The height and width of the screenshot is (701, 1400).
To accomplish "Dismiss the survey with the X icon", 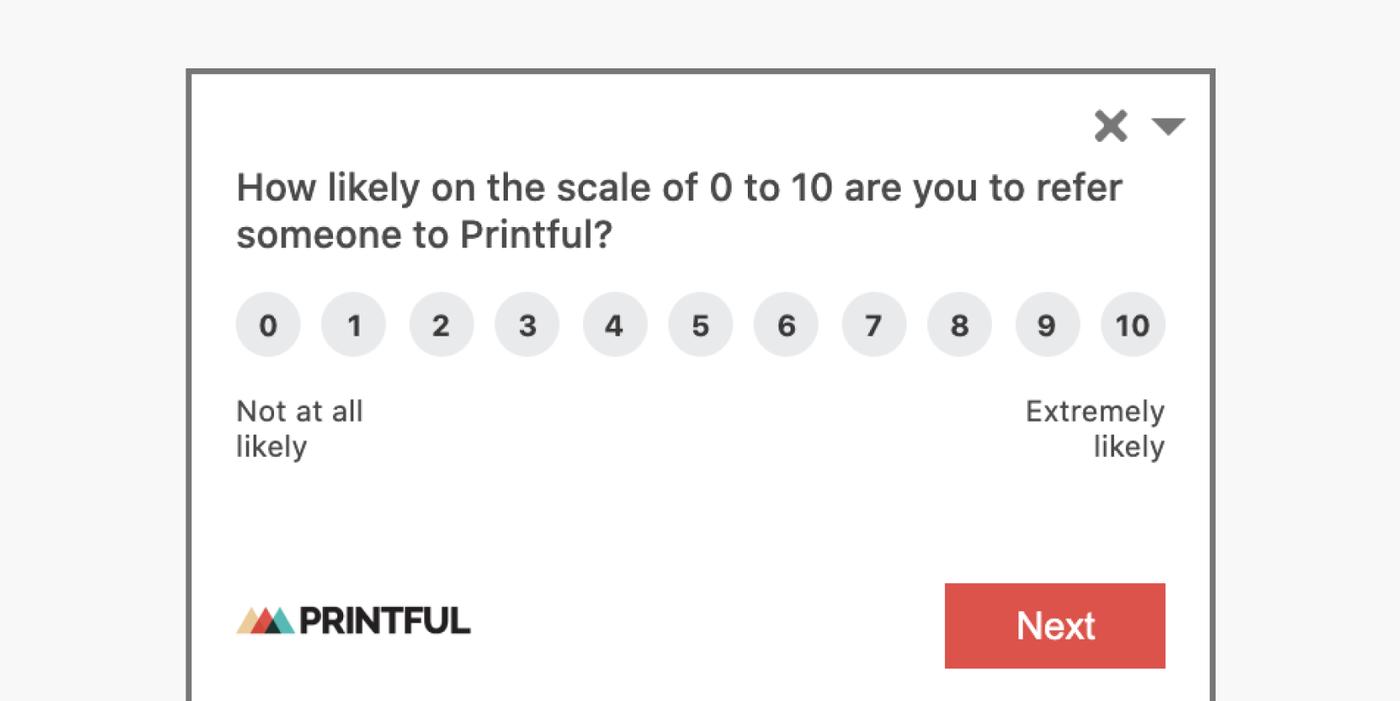I will 1110,125.
